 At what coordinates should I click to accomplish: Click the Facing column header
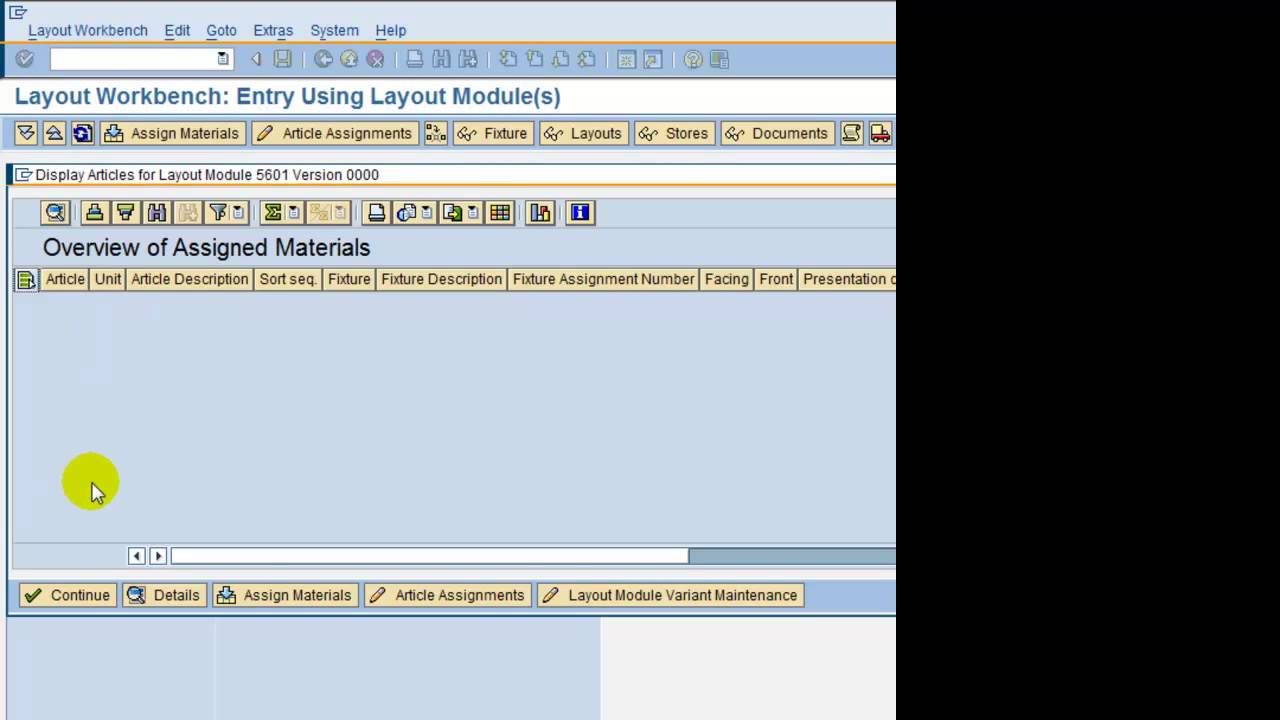pyautogui.click(x=726, y=279)
